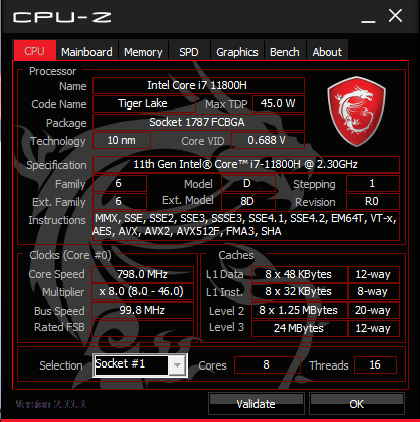Select the Specification text field

246,164
